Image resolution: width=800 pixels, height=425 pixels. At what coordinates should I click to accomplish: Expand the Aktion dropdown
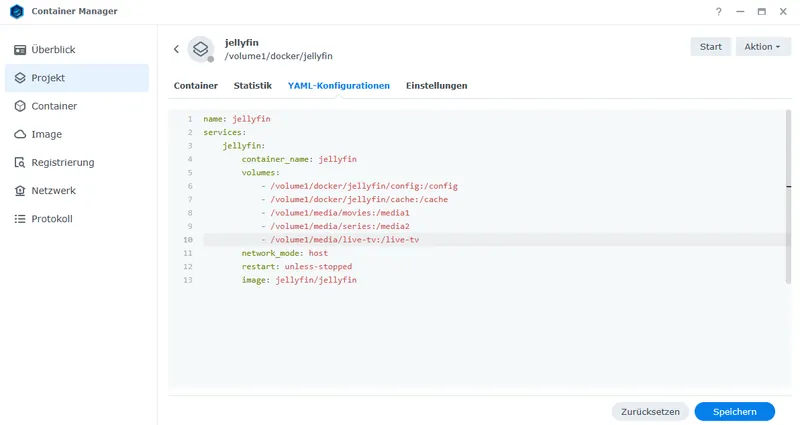(x=763, y=46)
